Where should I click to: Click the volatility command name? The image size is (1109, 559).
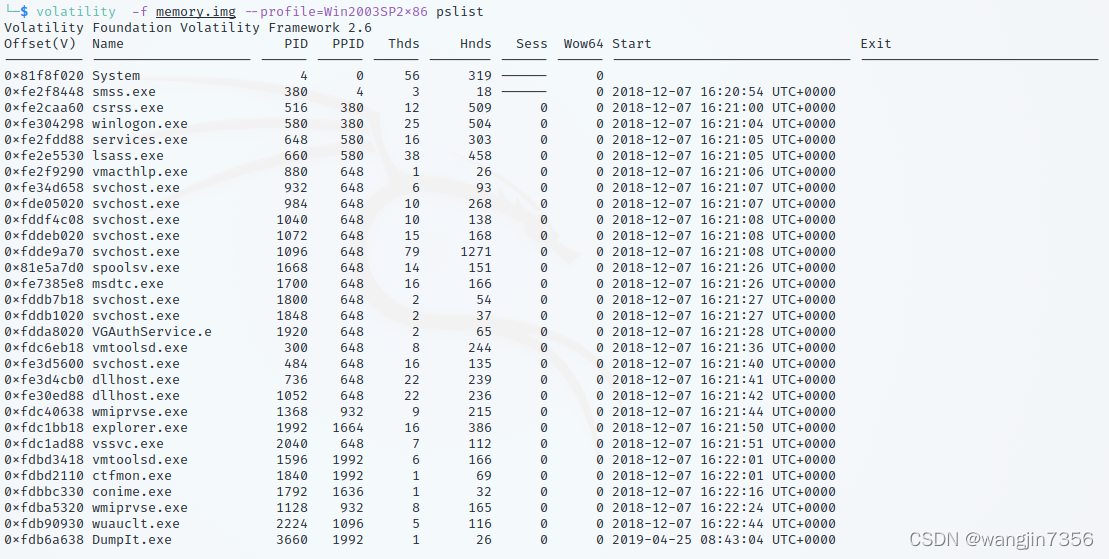[76, 11]
